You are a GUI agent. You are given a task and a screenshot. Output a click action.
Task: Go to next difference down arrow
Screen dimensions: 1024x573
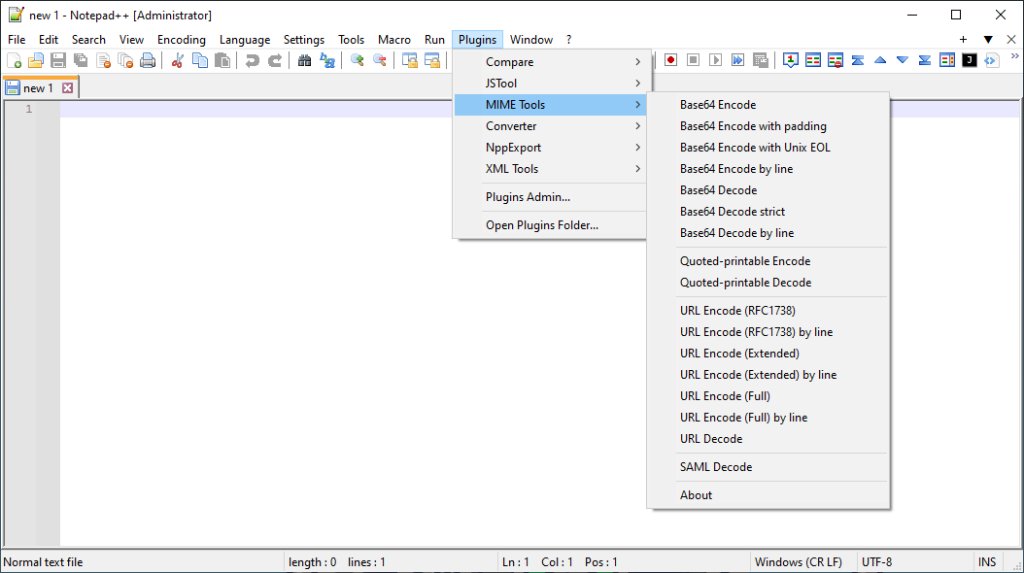pos(903,60)
